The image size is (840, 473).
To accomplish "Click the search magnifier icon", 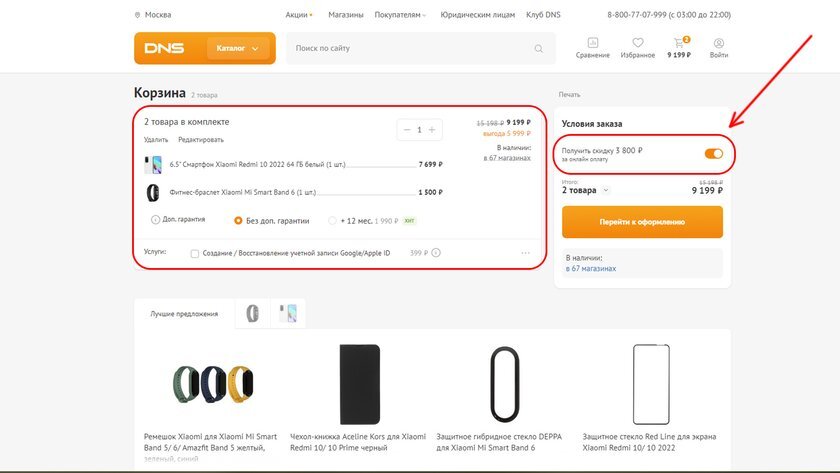I will point(538,49).
